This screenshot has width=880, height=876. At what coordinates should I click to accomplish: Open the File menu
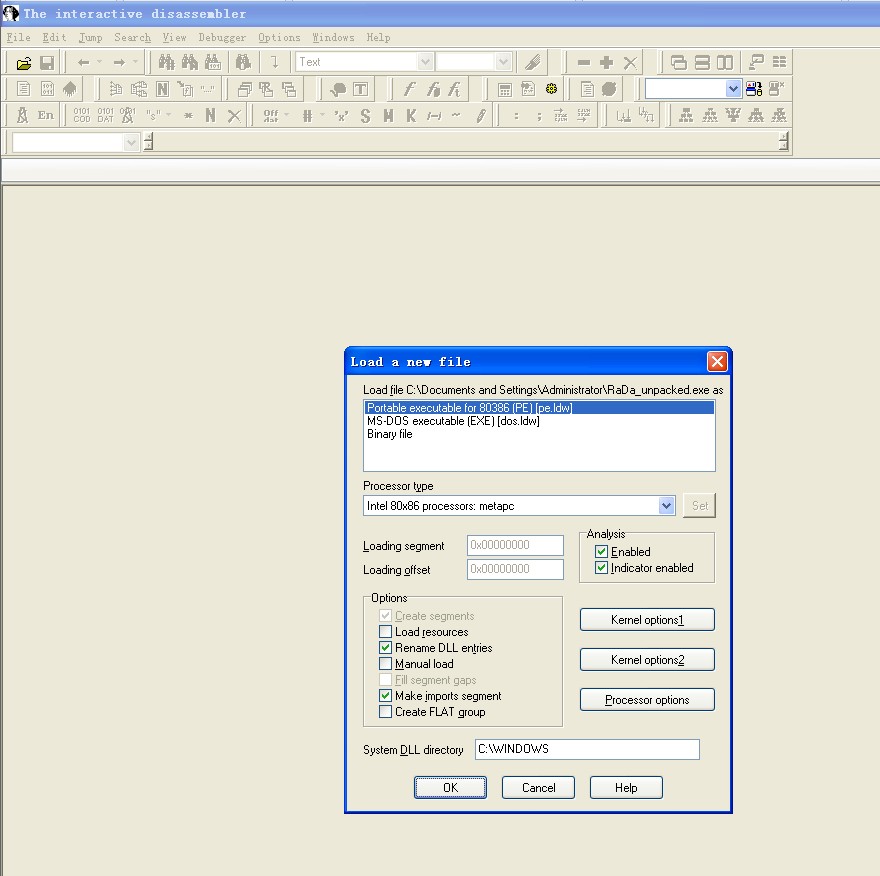click(x=19, y=38)
